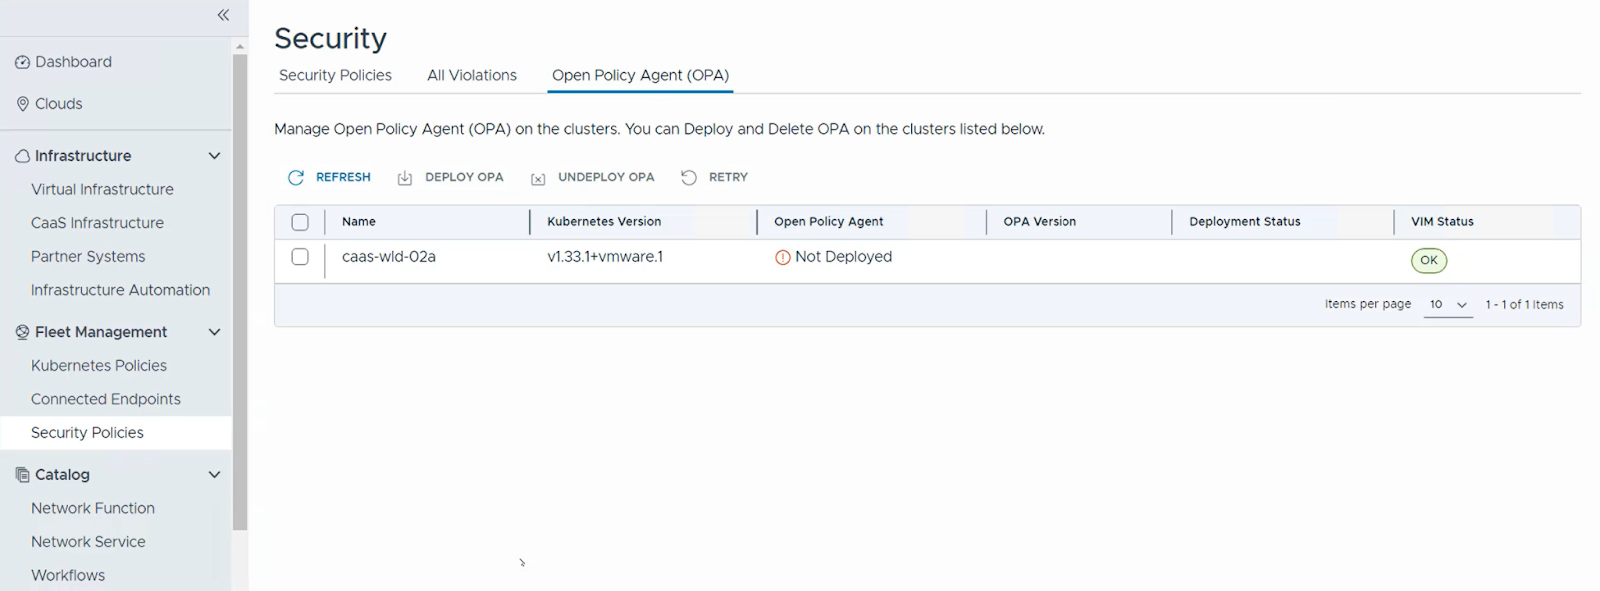The image size is (1600, 591).
Task: Switch to the Security Policies tab
Action: tap(335, 75)
